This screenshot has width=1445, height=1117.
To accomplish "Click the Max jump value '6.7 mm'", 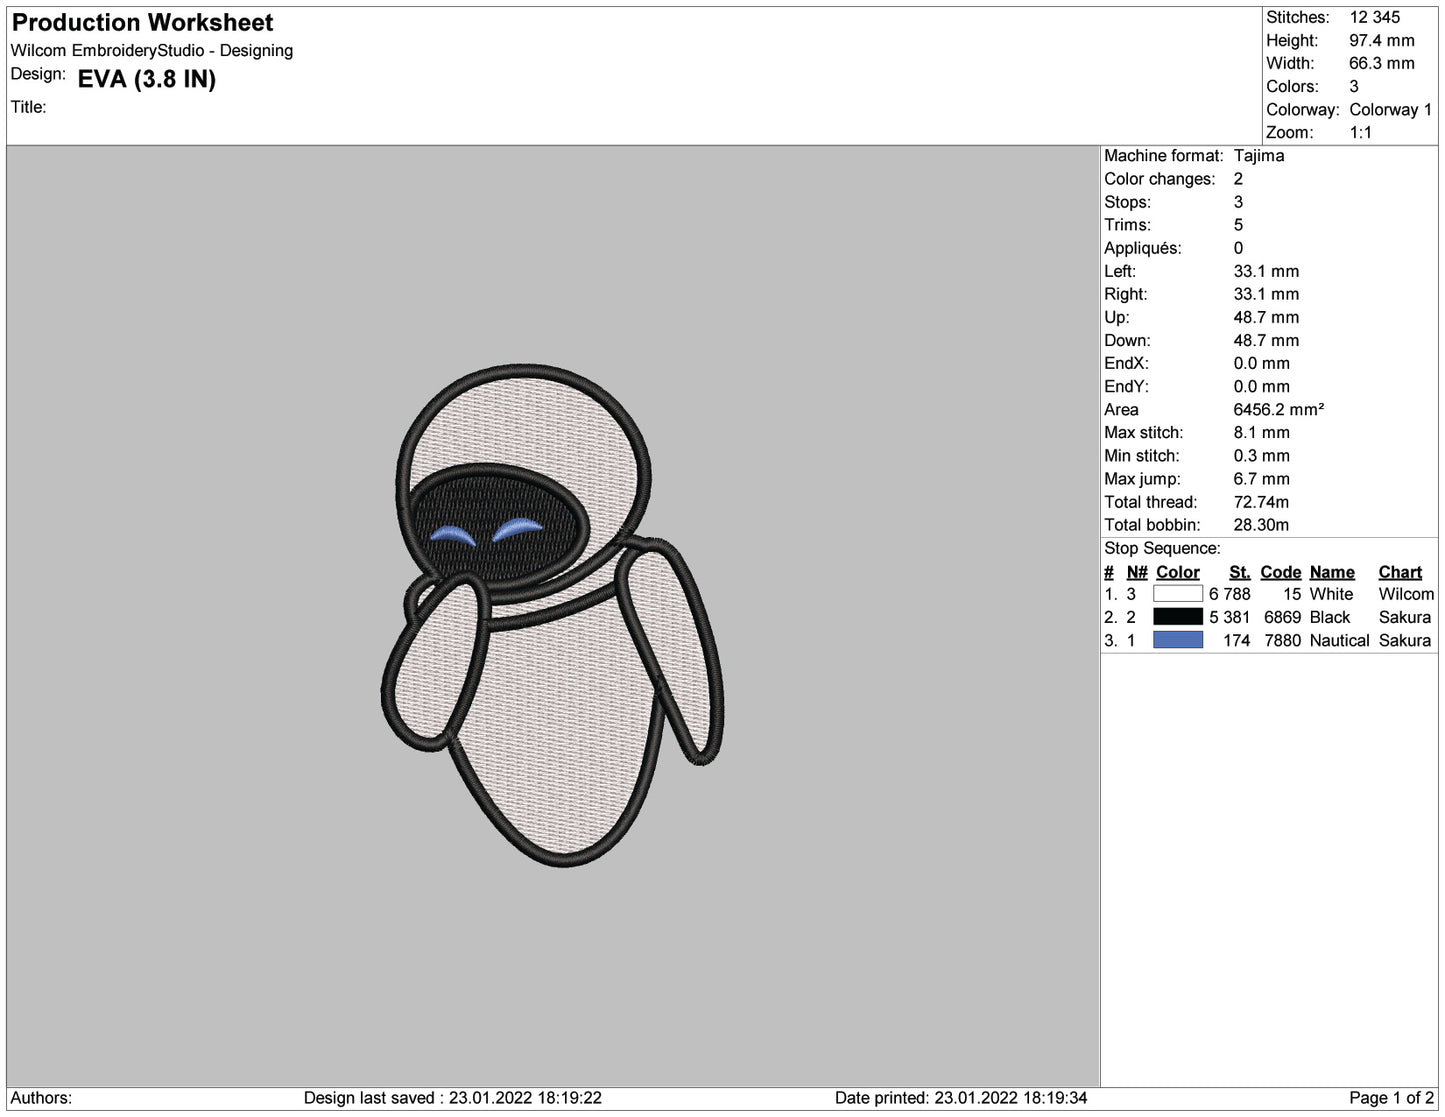I will (x=1261, y=479).
